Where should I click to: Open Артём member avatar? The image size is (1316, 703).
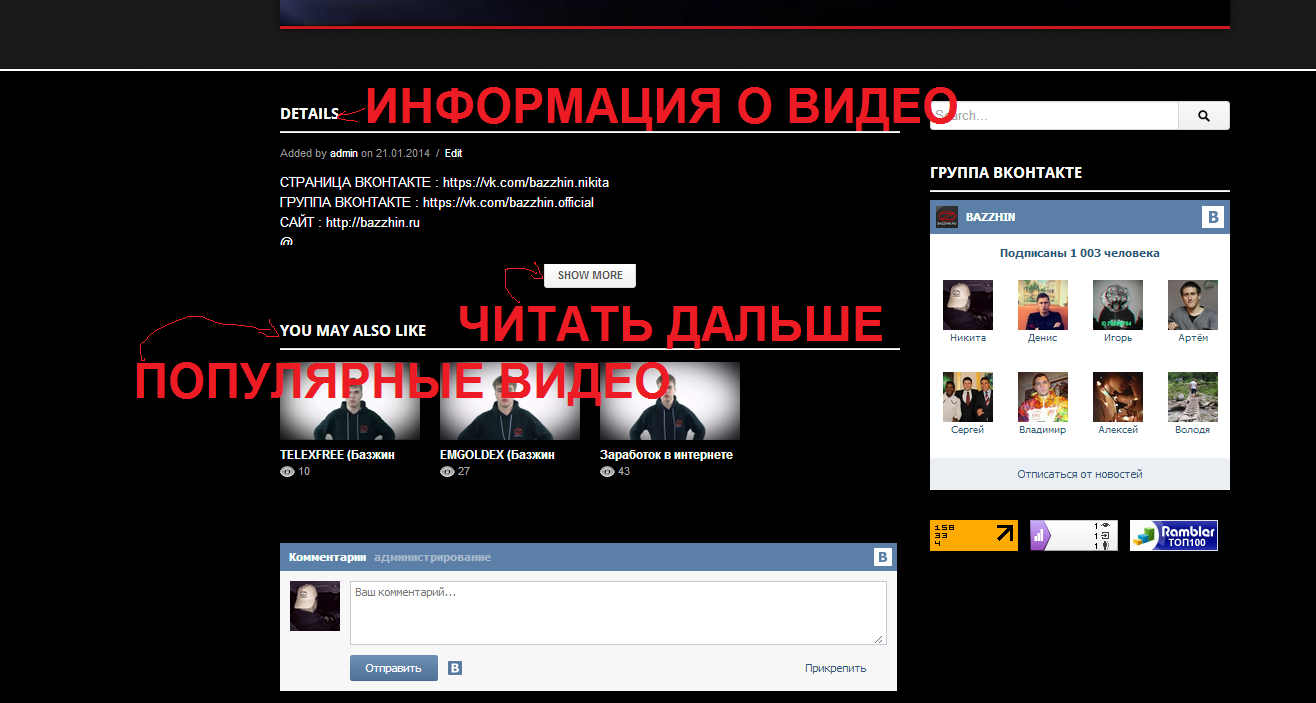pos(1193,305)
